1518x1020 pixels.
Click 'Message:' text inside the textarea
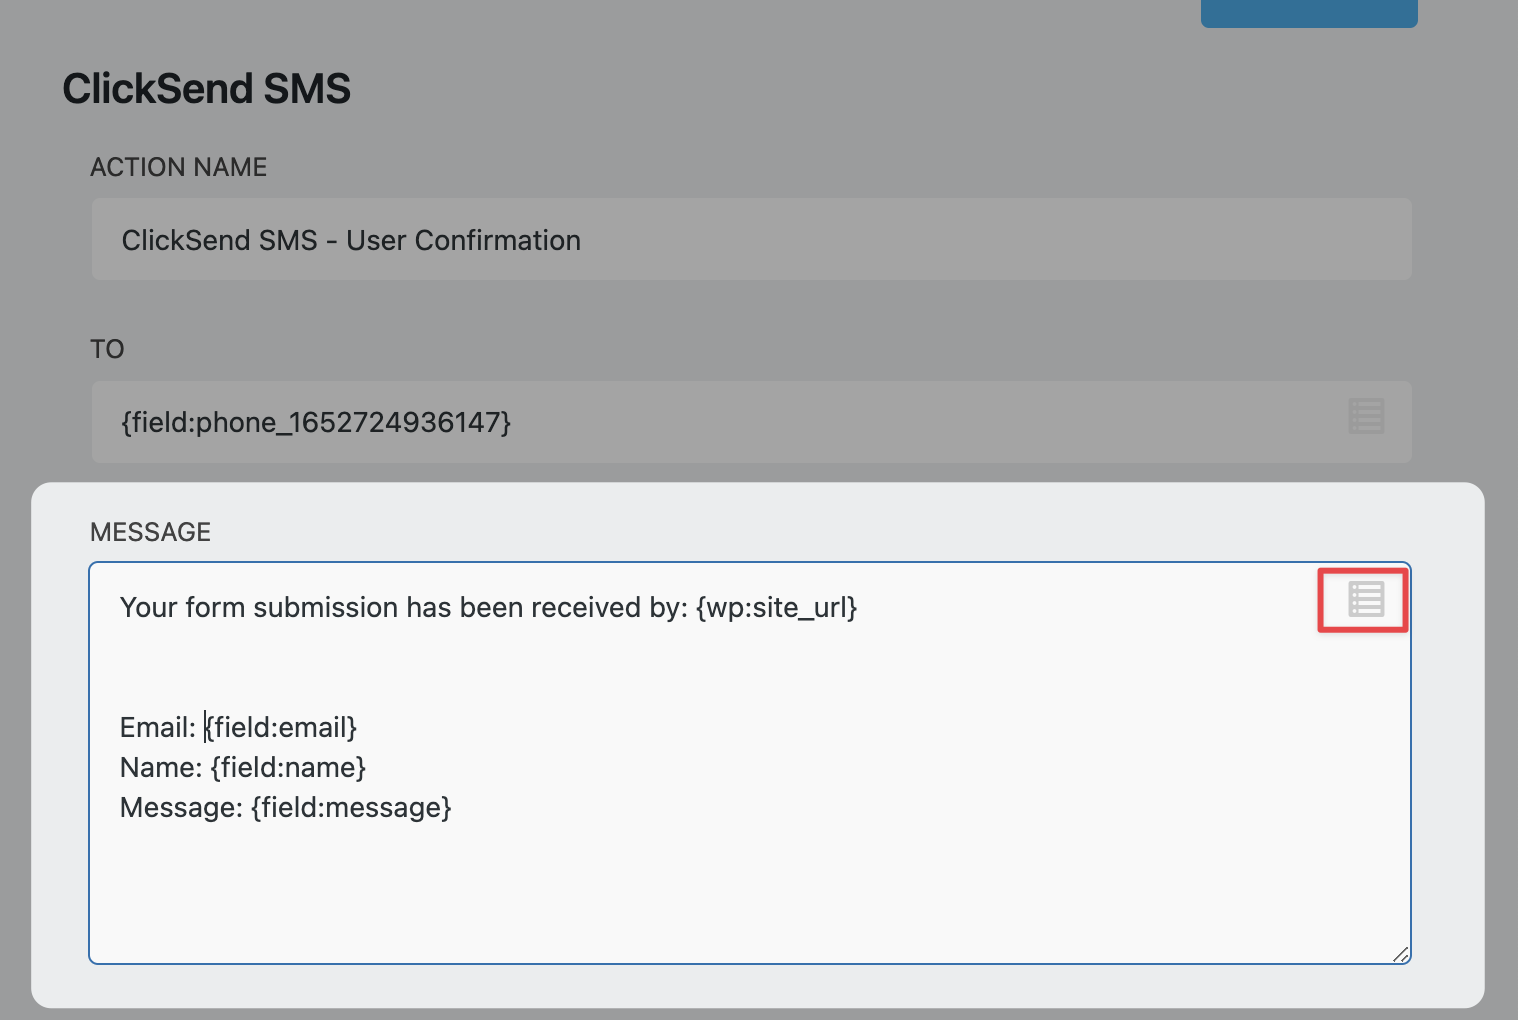[x=181, y=808]
